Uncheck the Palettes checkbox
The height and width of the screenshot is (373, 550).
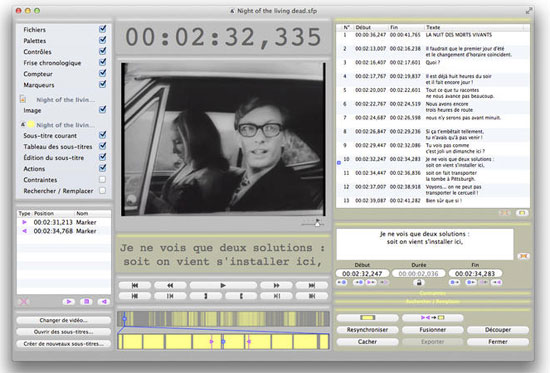pos(102,40)
